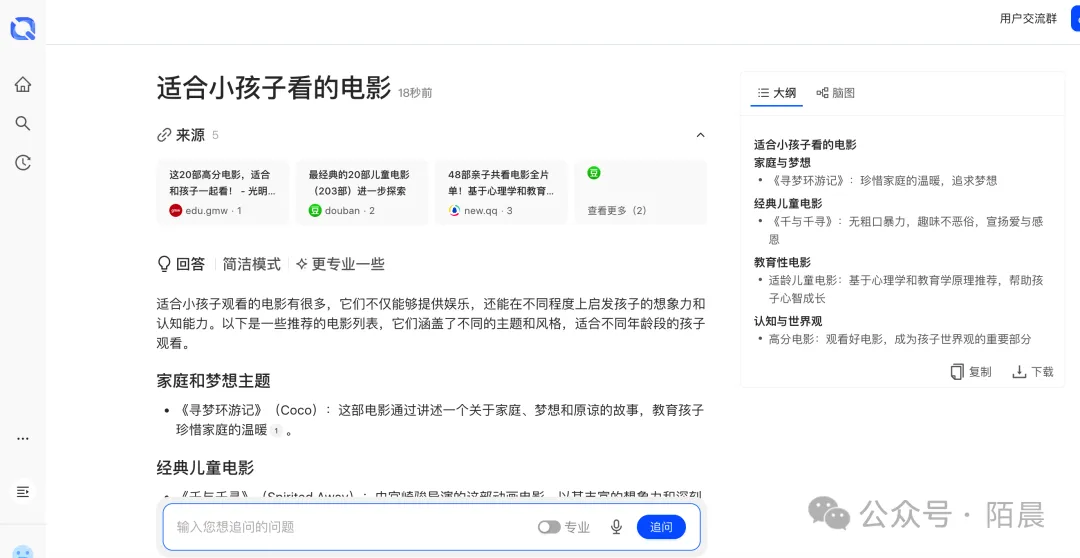Switch to the 脑图 mind map tab
Screen dimensions: 1080x558
(x=835, y=93)
